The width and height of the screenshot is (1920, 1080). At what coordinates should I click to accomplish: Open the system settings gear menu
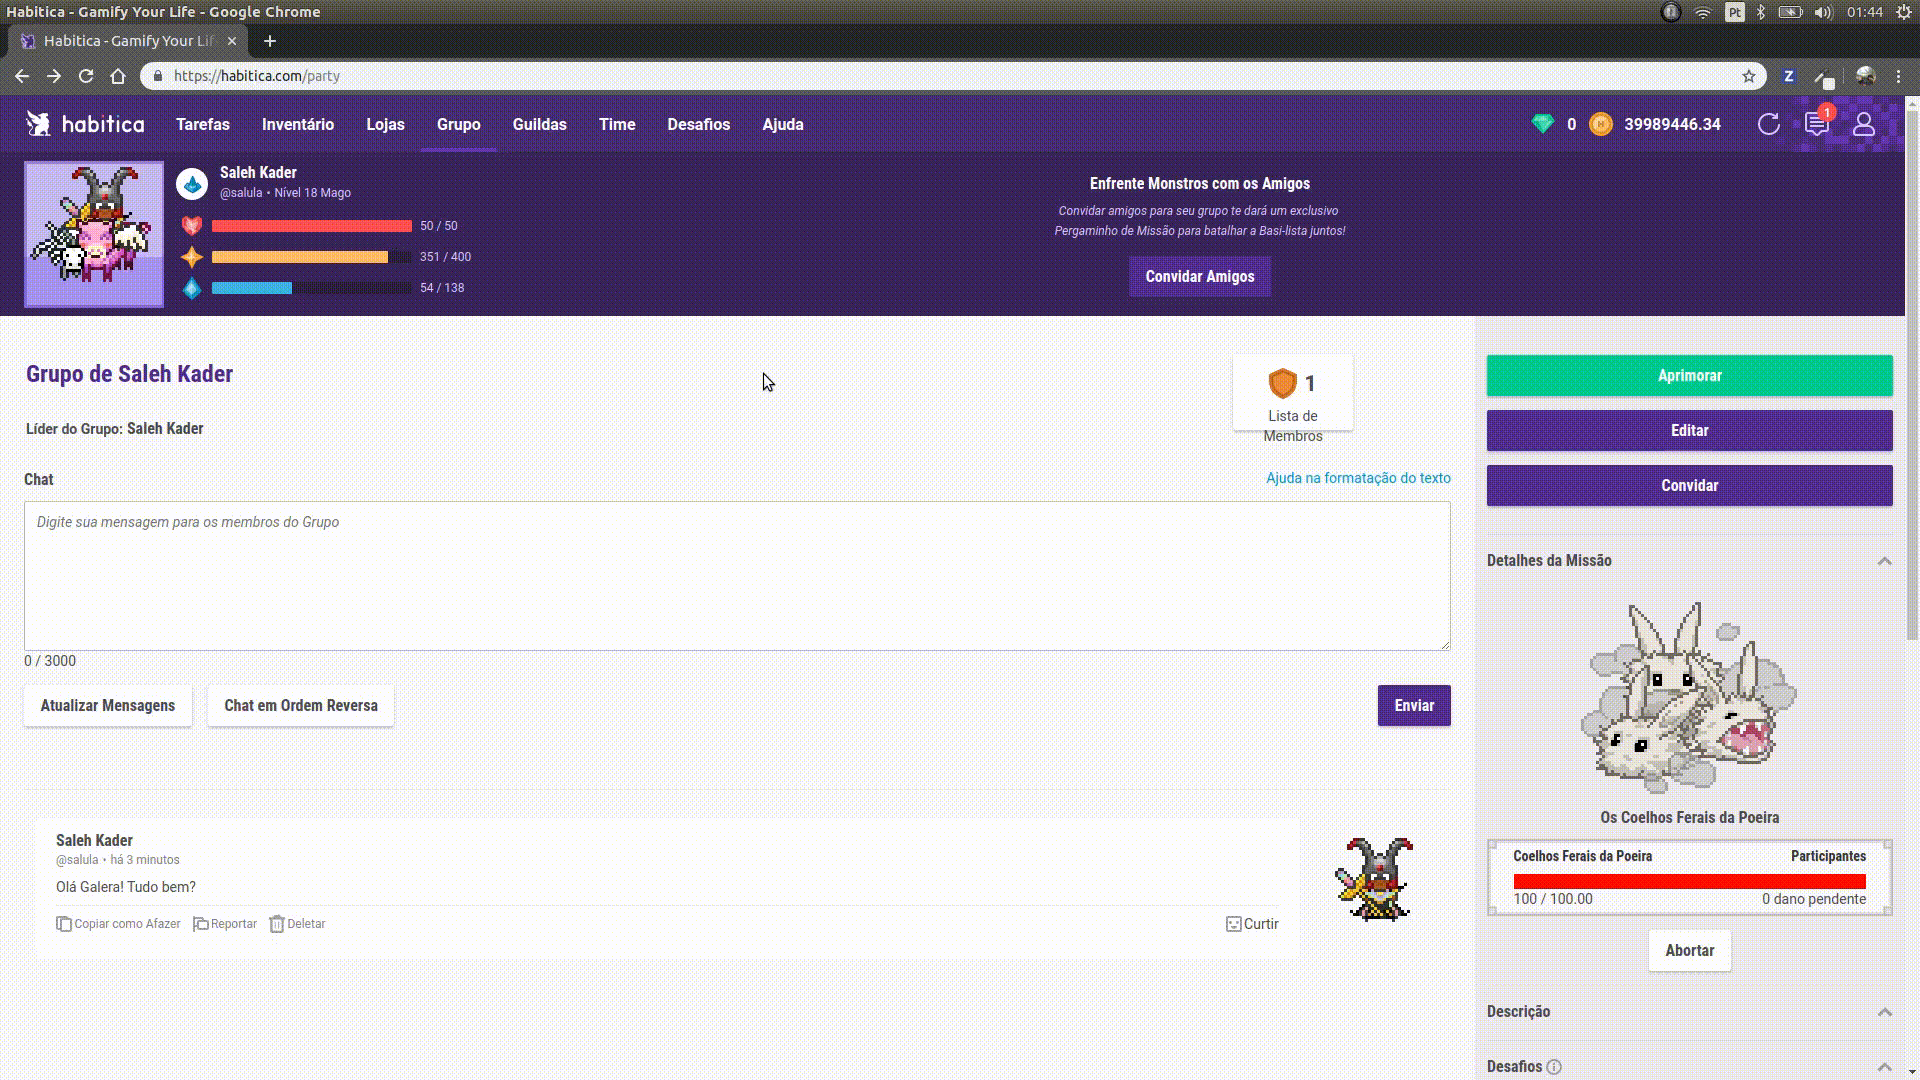click(x=1903, y=12)
